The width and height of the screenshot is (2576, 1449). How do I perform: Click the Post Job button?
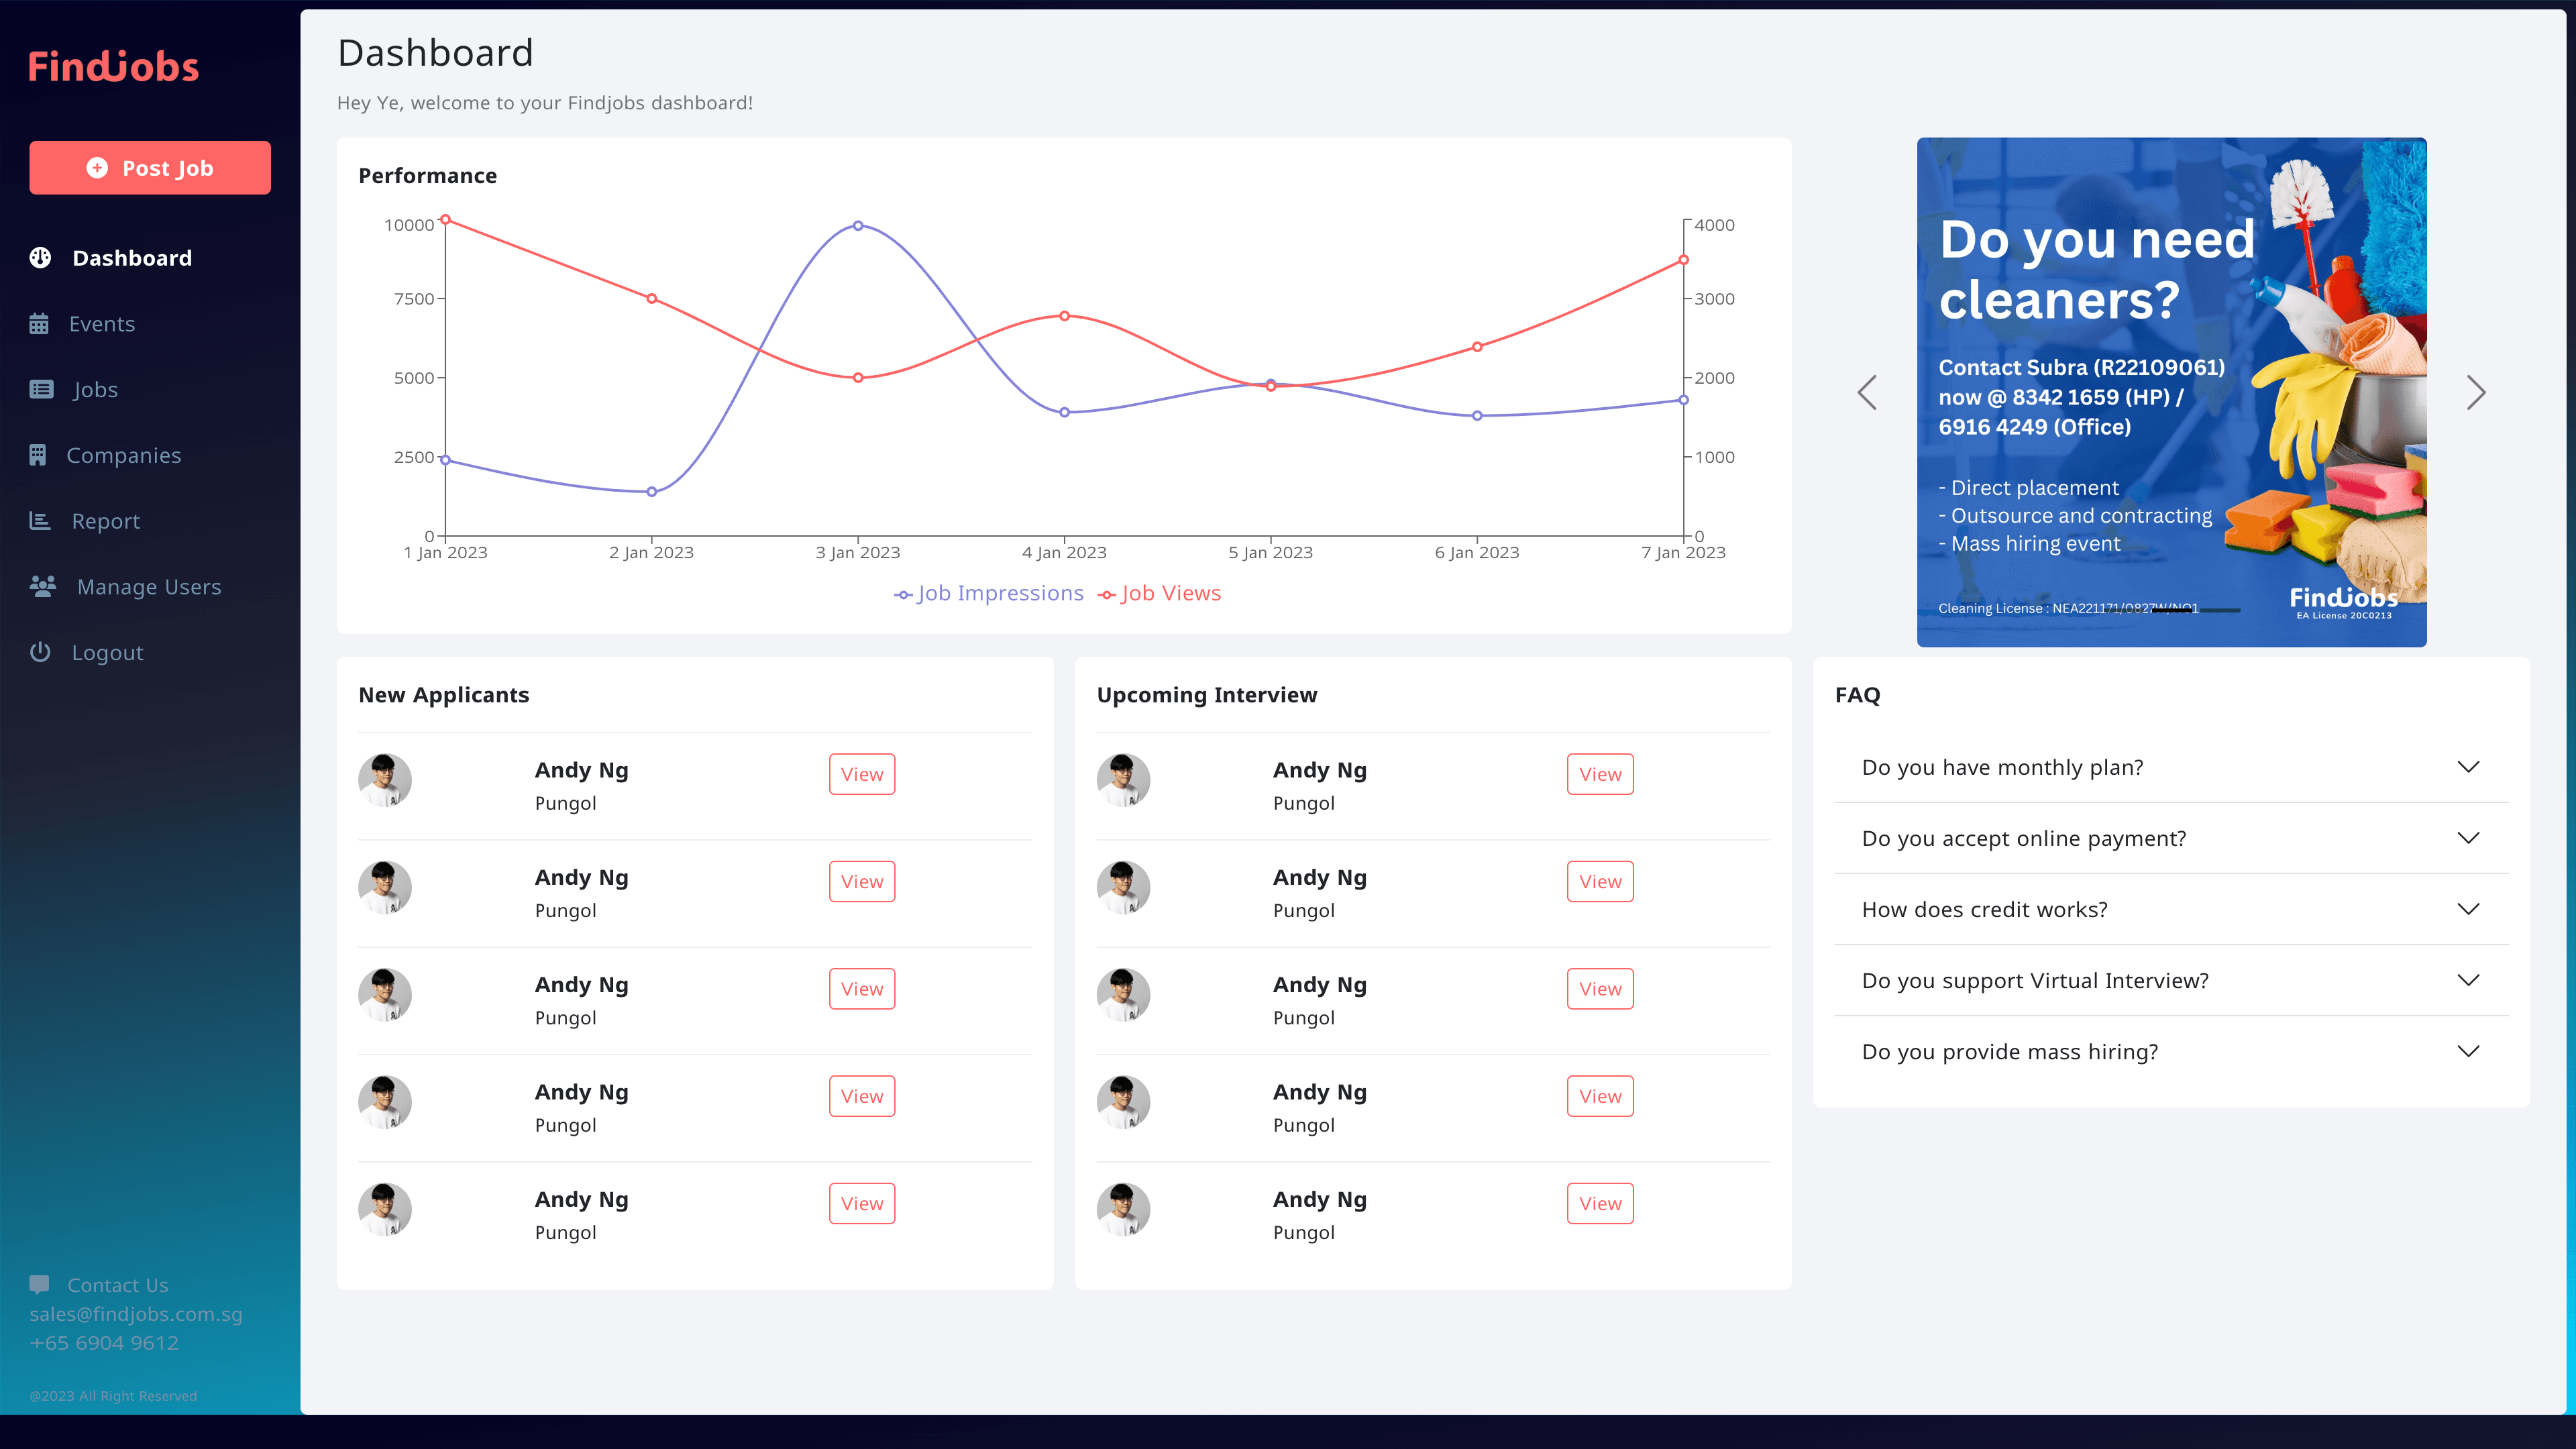[x=150, y=167]
